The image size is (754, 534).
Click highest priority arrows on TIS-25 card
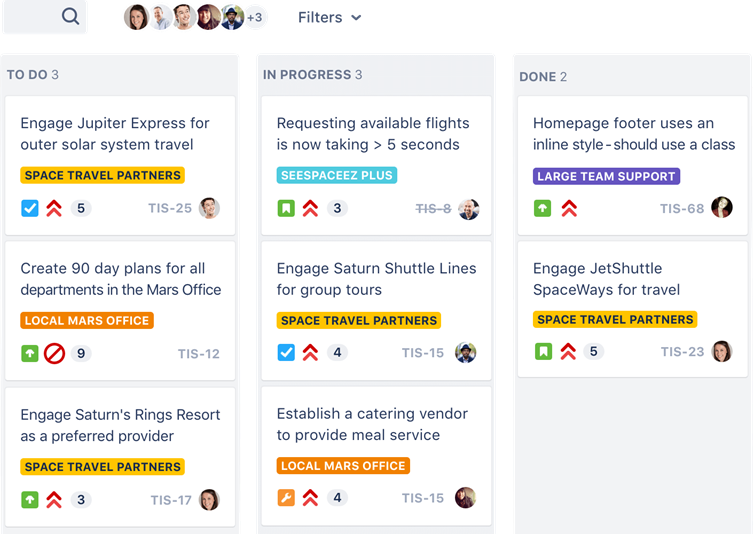tap(54, 208)
